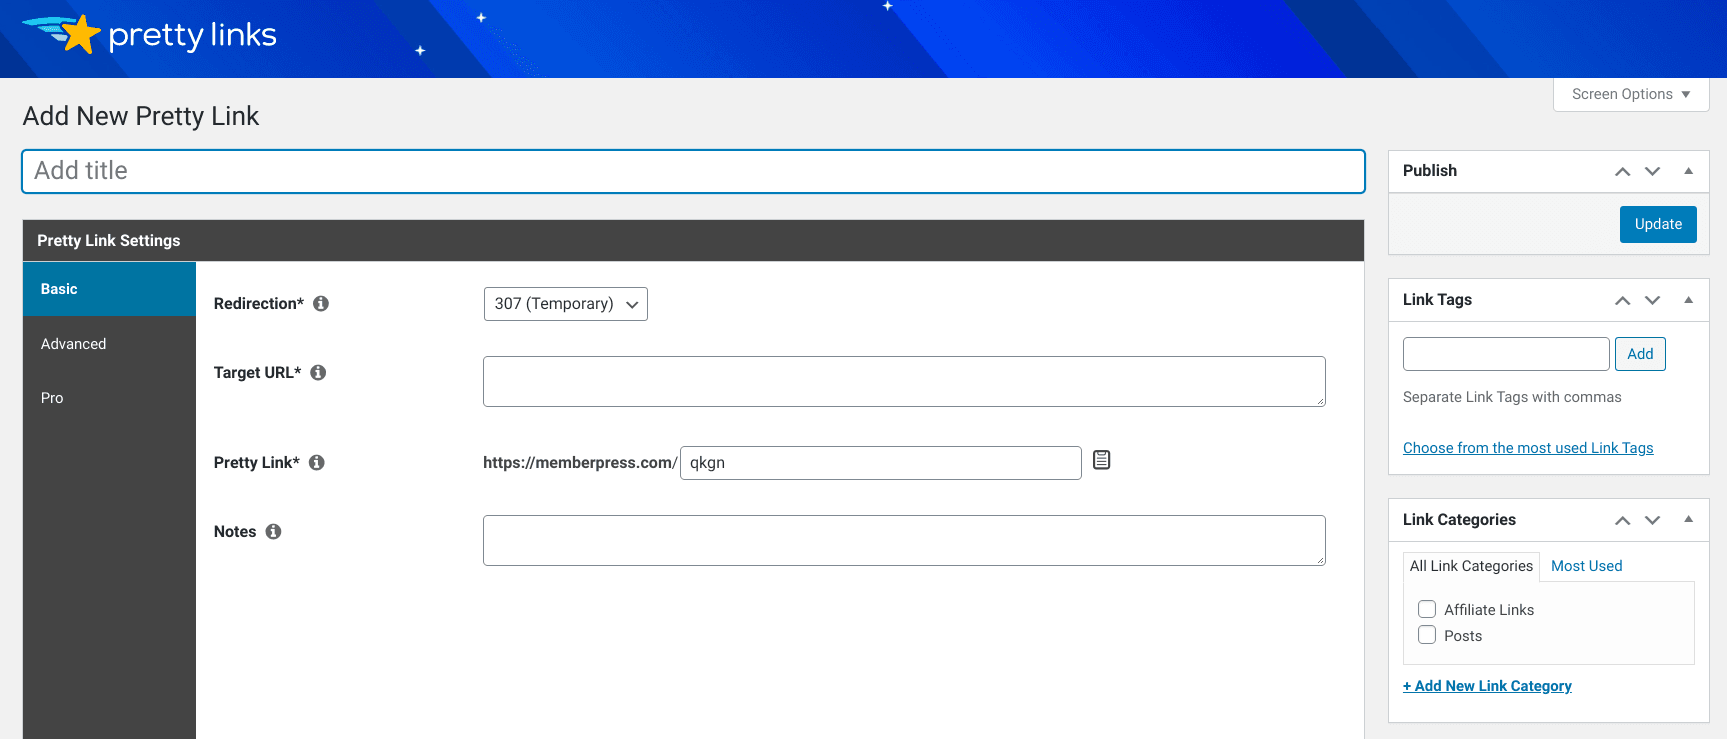
Task: Click the Pretty Link info icon
Action: pos(317,462)
